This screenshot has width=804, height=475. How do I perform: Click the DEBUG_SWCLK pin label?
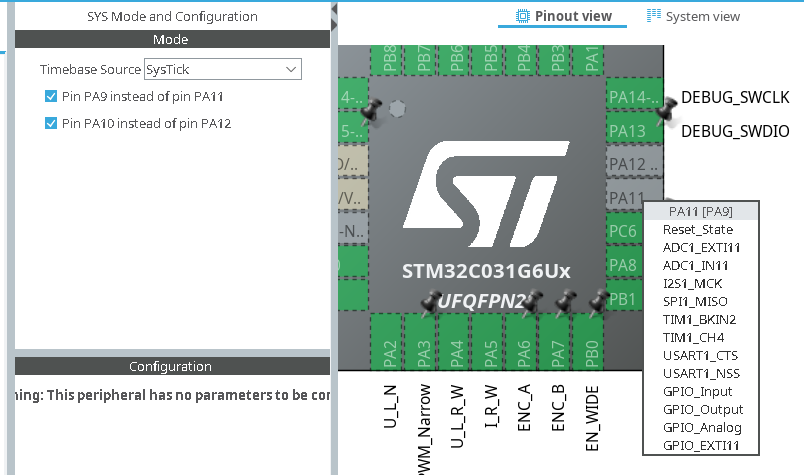735,97
